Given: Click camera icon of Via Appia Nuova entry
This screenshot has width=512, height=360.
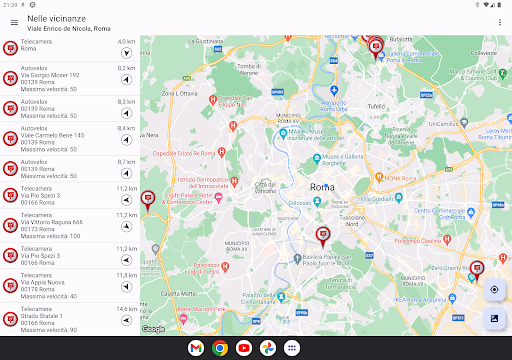Looking at the screenshot, I should pos(10,286).
